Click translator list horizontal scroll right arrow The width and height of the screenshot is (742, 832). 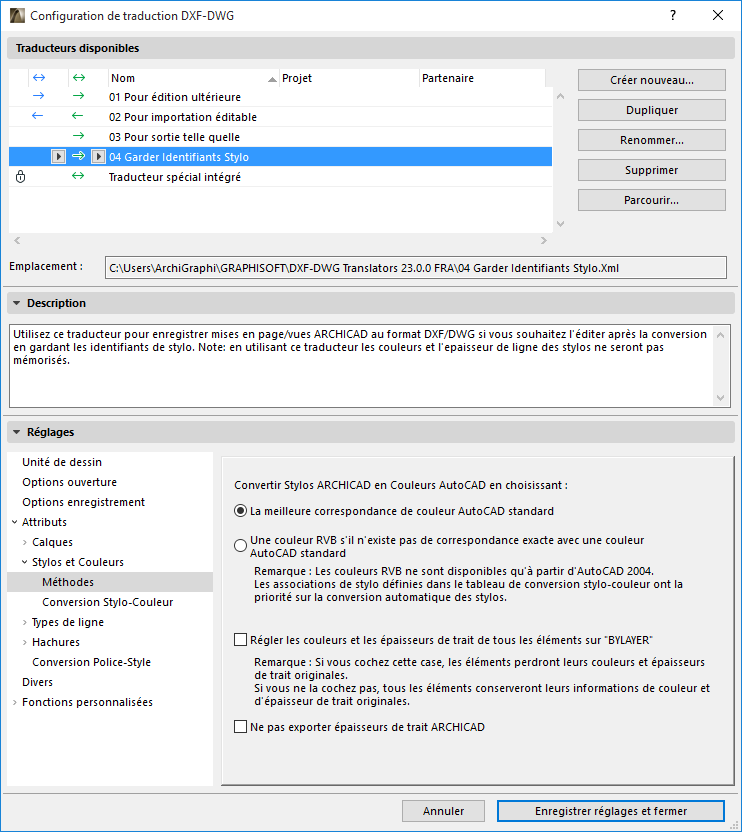543,240
